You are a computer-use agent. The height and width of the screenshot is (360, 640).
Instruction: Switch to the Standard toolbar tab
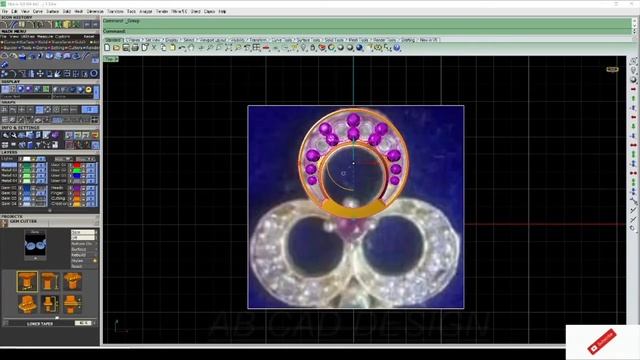point(113,40)
